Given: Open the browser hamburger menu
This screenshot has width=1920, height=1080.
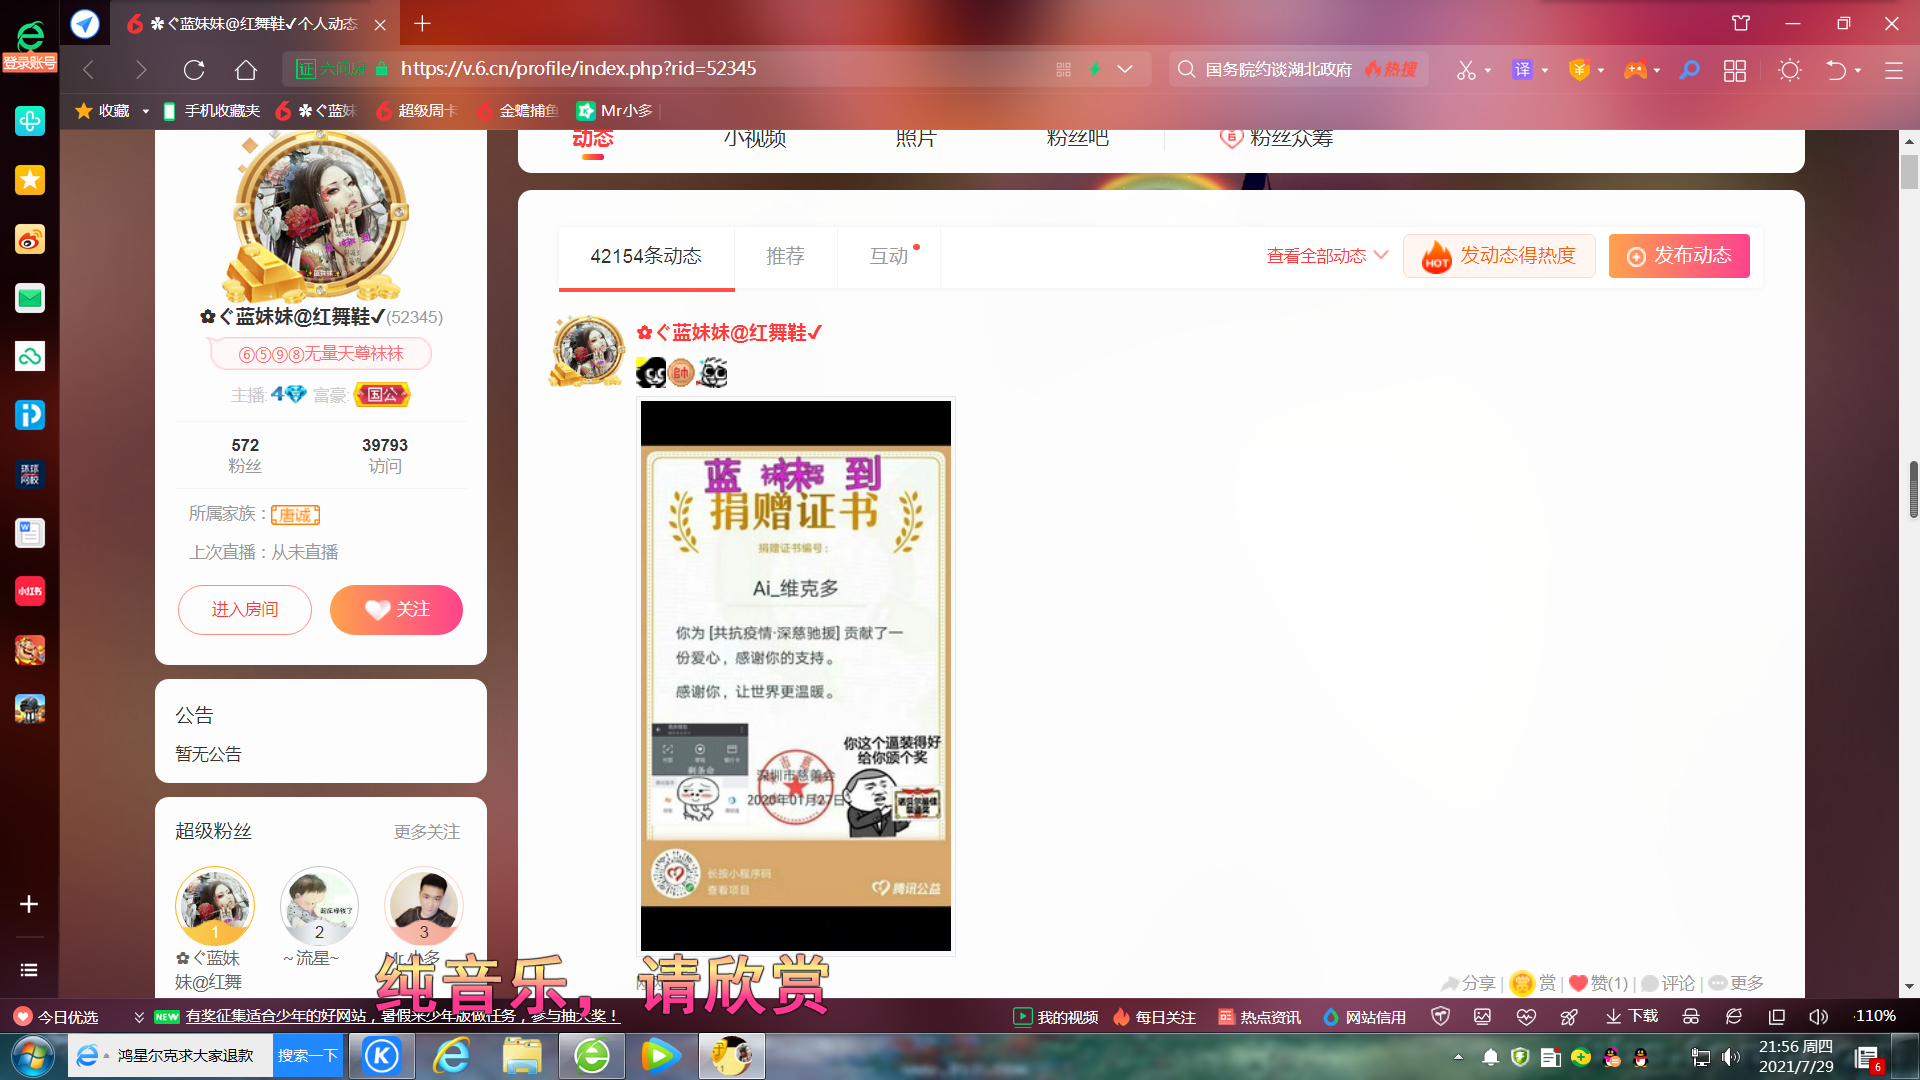Looking at the screenshot, I should pos(1894,70).
